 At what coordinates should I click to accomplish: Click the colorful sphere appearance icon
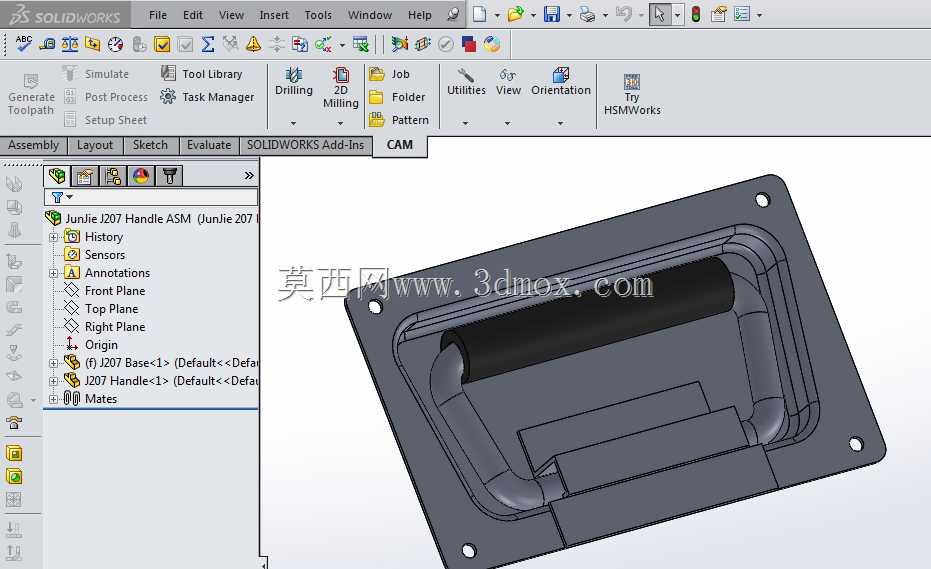pyautogui.click(x=492, y=44)
